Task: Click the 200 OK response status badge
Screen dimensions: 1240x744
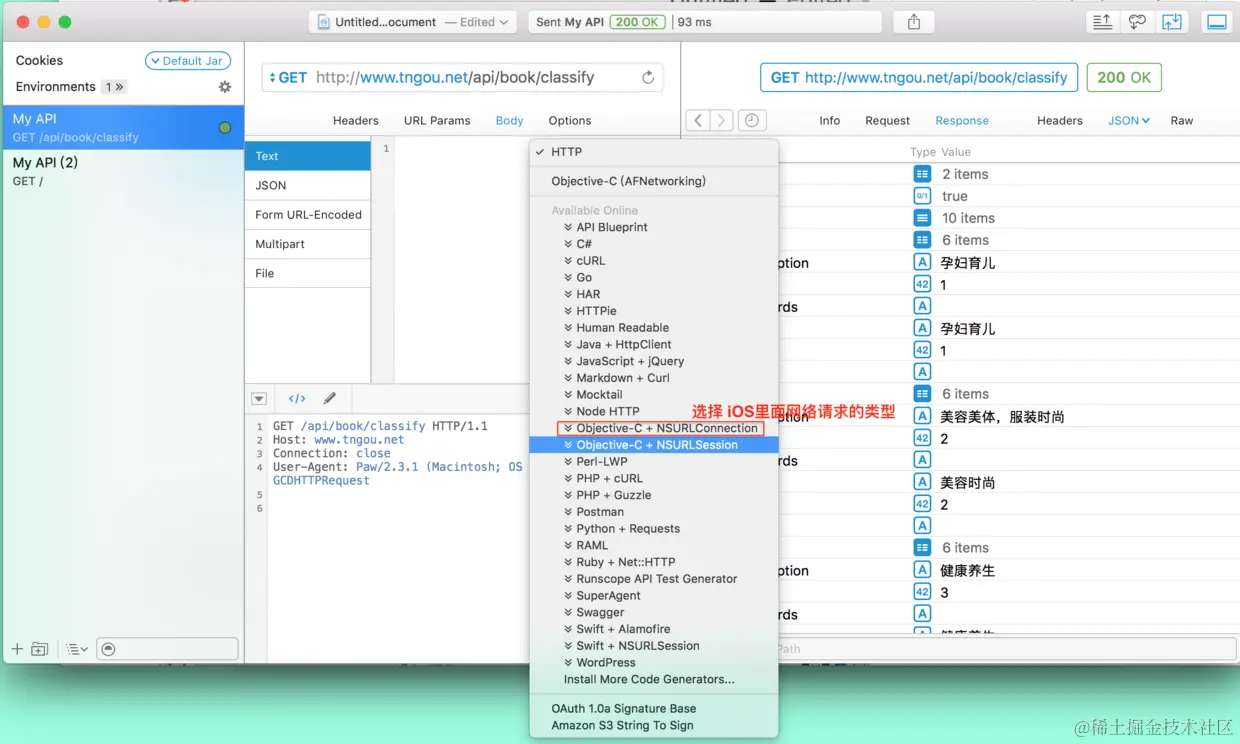Action: (x=1124, y=77)
